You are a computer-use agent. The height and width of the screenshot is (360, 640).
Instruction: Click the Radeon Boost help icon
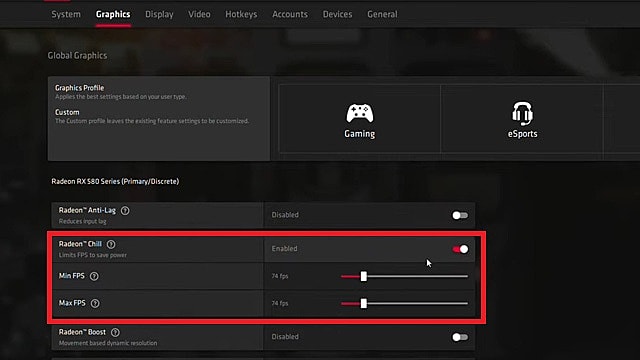click(x=116, y=332)
